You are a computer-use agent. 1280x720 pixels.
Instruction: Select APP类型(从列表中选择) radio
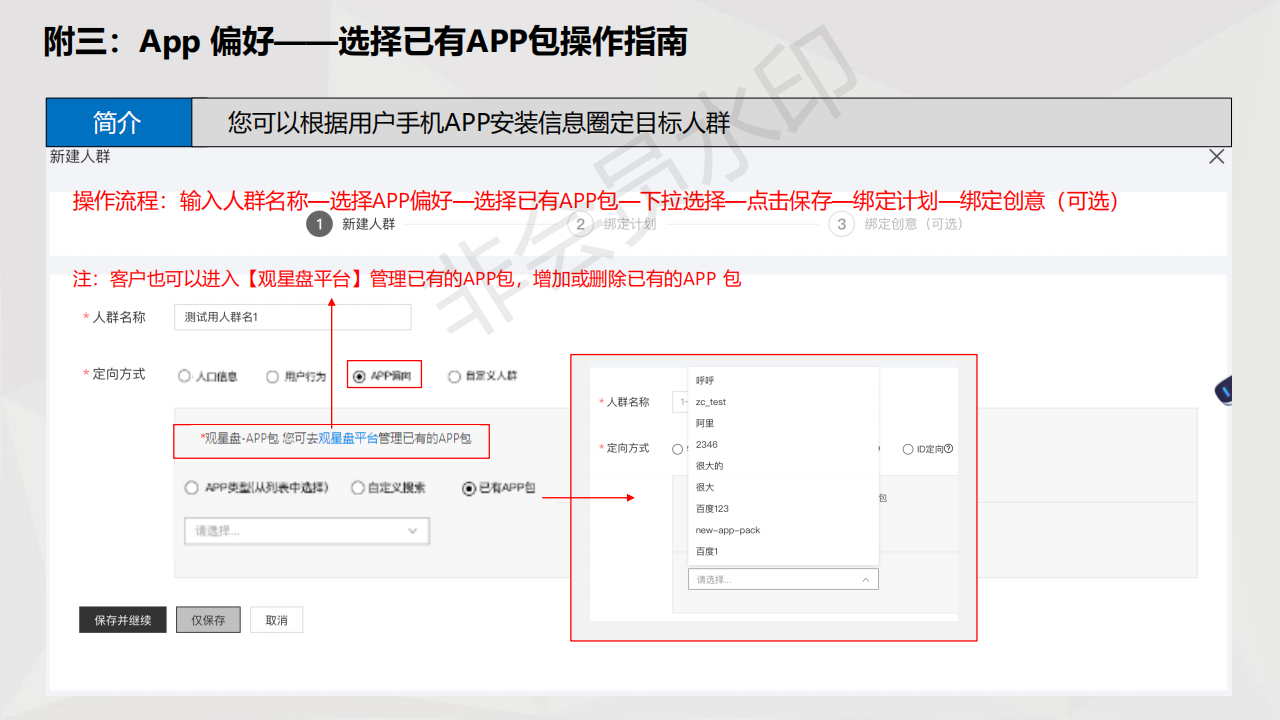click(191, 488)
